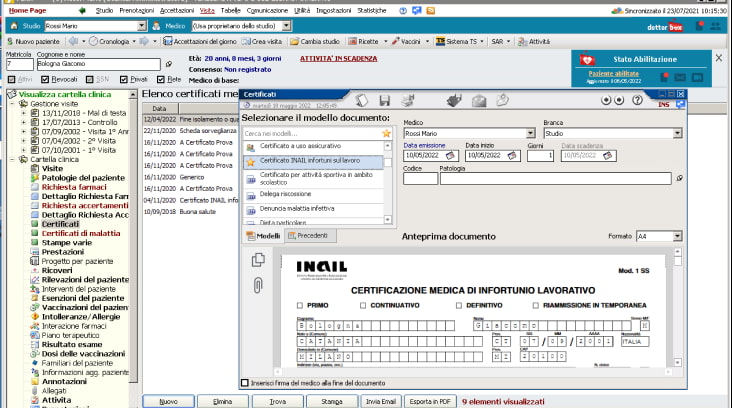
Task: Click the paperclip attachment icon beside preview
Action: (x=258, y=285)
